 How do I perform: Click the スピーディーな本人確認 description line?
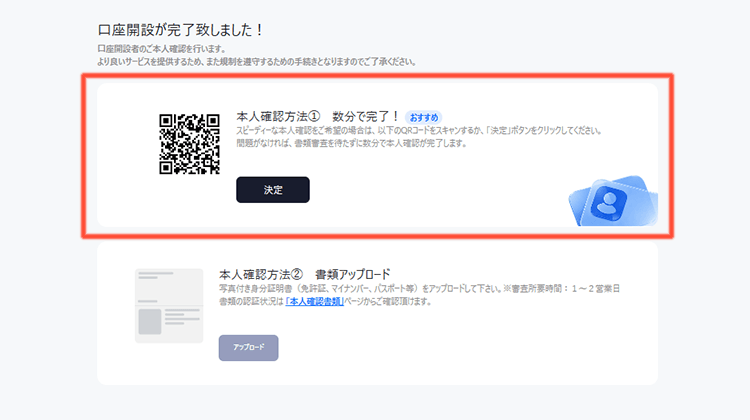tap(419, 131)
